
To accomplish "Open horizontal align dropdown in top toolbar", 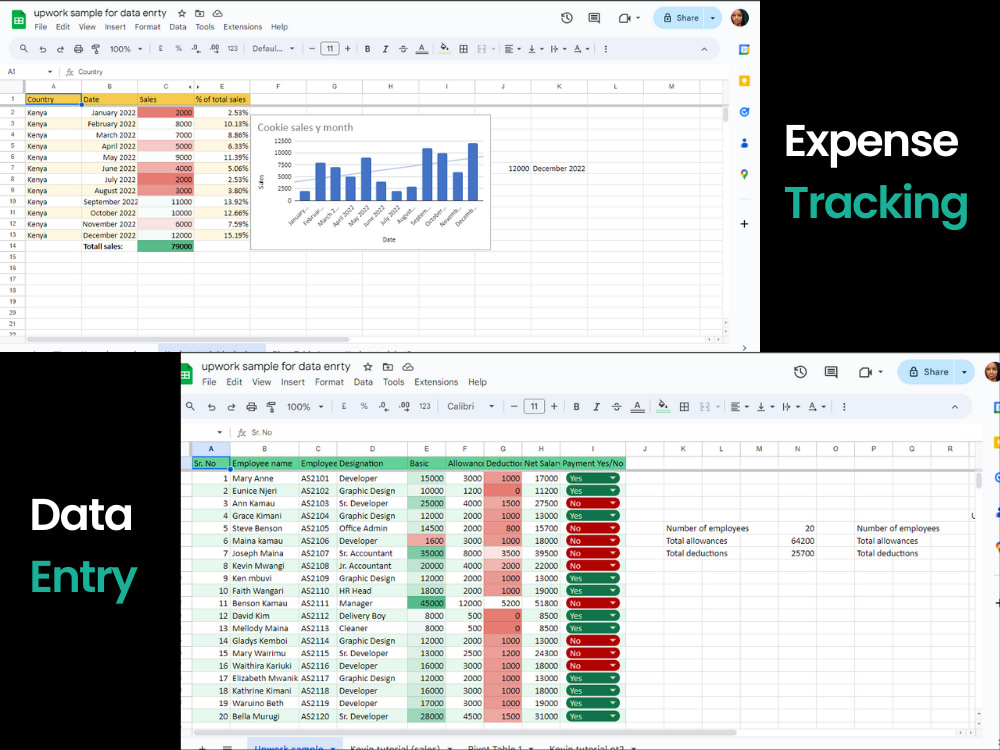I will click(x=512, y=48).
